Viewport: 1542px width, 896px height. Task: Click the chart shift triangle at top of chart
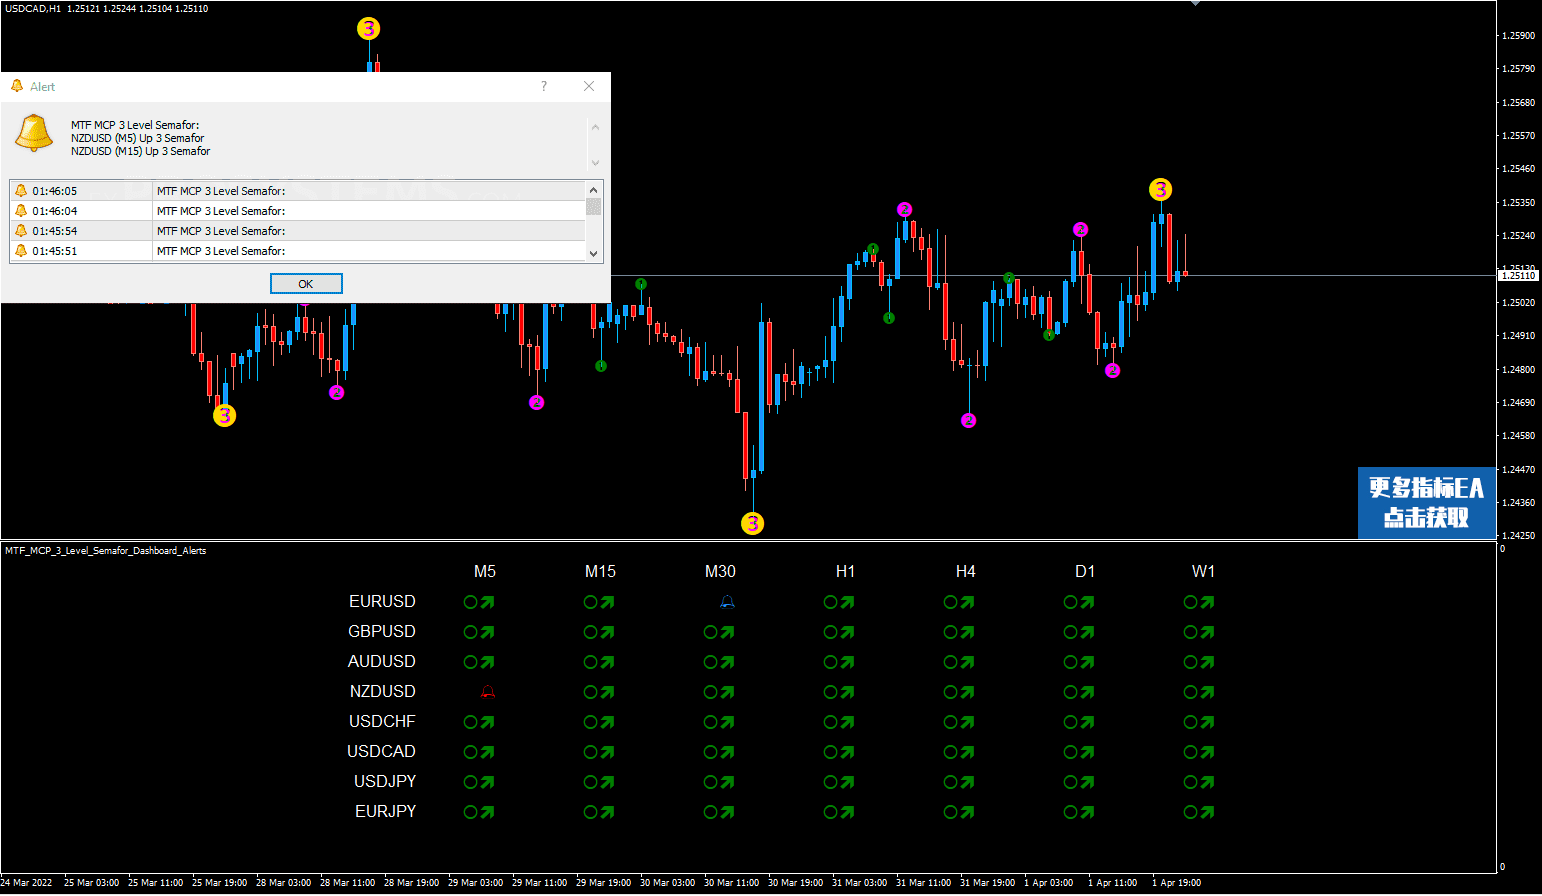(1195, 4)
